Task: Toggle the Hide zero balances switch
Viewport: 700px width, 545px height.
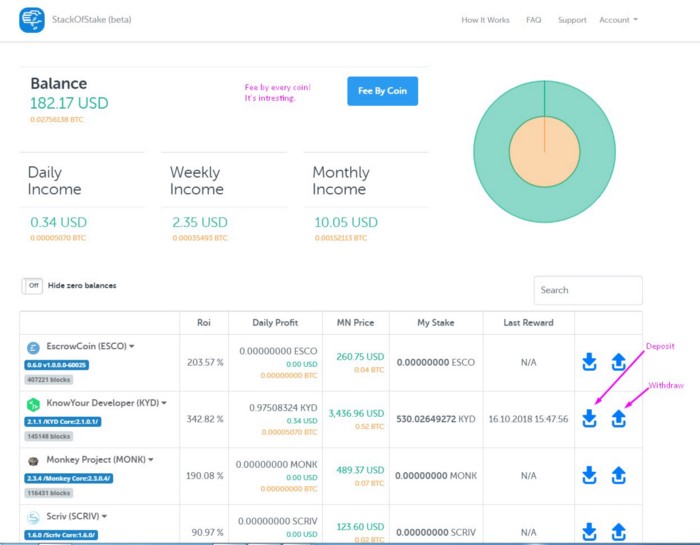Action: [x=32, y=286]
